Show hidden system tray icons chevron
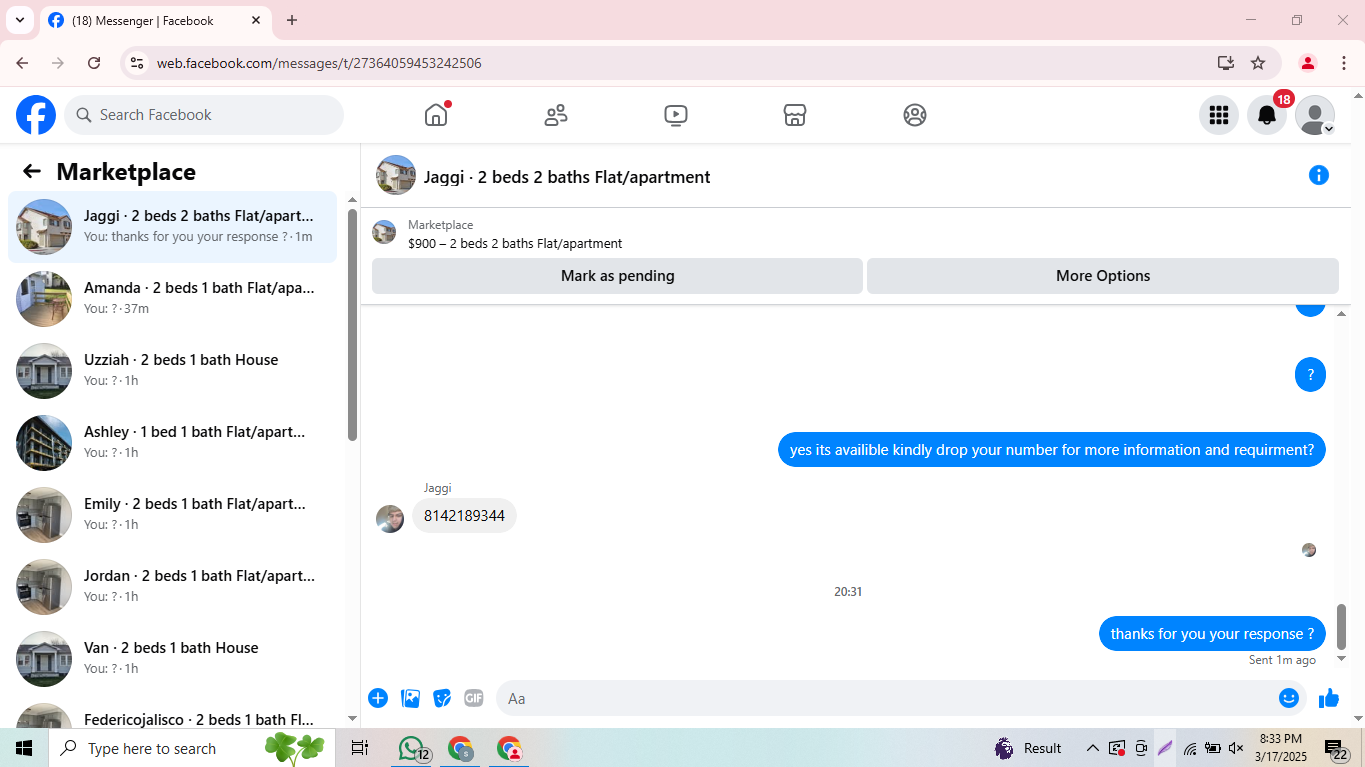Viewport: 1365px width, 767px height. [1093, 748]
